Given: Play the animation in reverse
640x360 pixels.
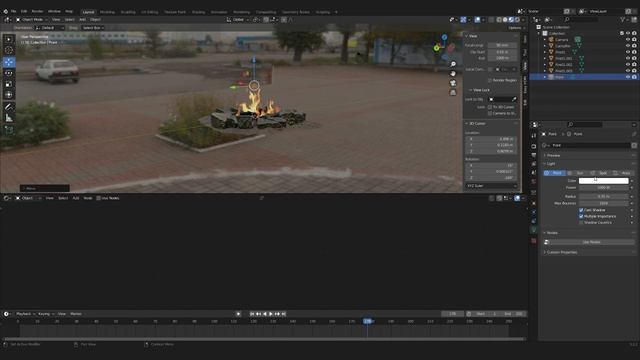Looking at the screenshot, I should pyautogui.click(x=264, y=314).
